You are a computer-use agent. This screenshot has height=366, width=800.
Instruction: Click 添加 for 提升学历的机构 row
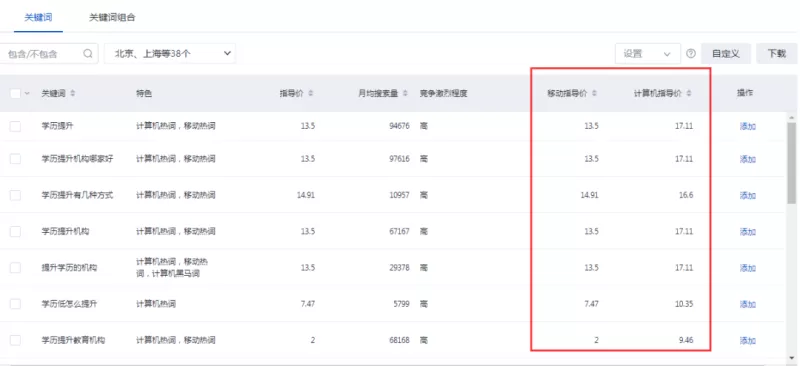747,267
